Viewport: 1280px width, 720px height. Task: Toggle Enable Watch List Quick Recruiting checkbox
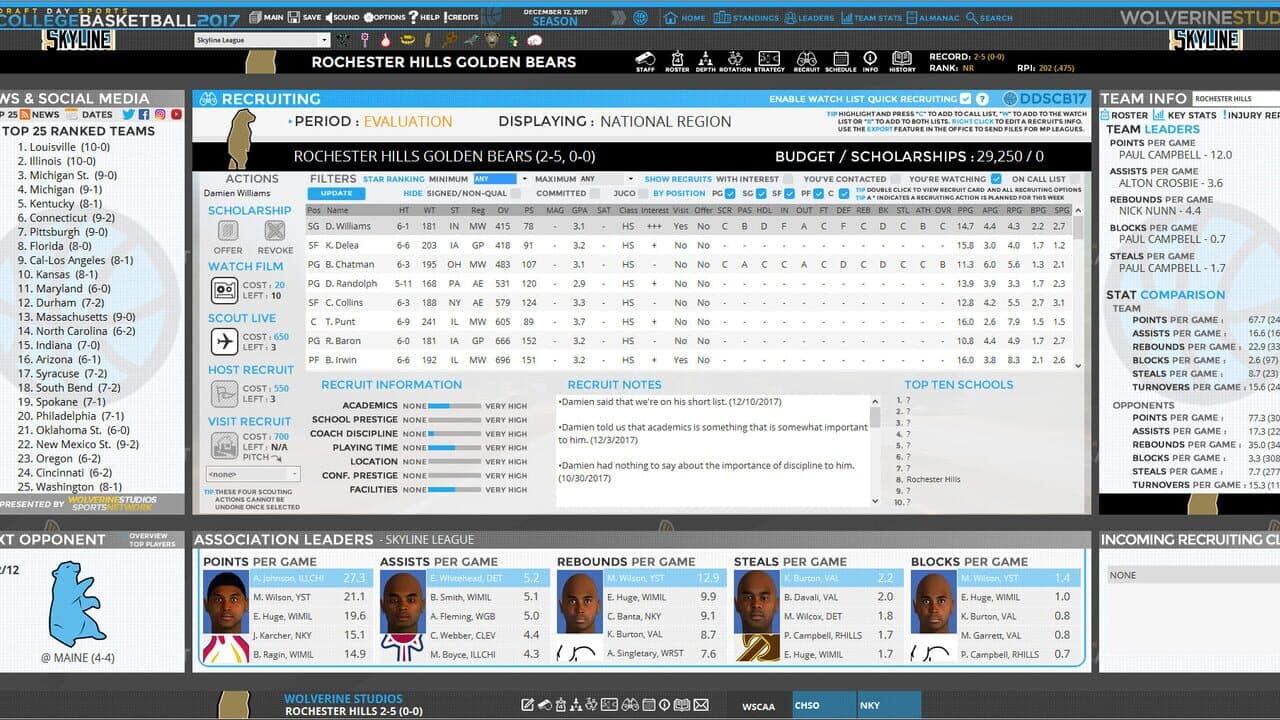coord(965,99)
